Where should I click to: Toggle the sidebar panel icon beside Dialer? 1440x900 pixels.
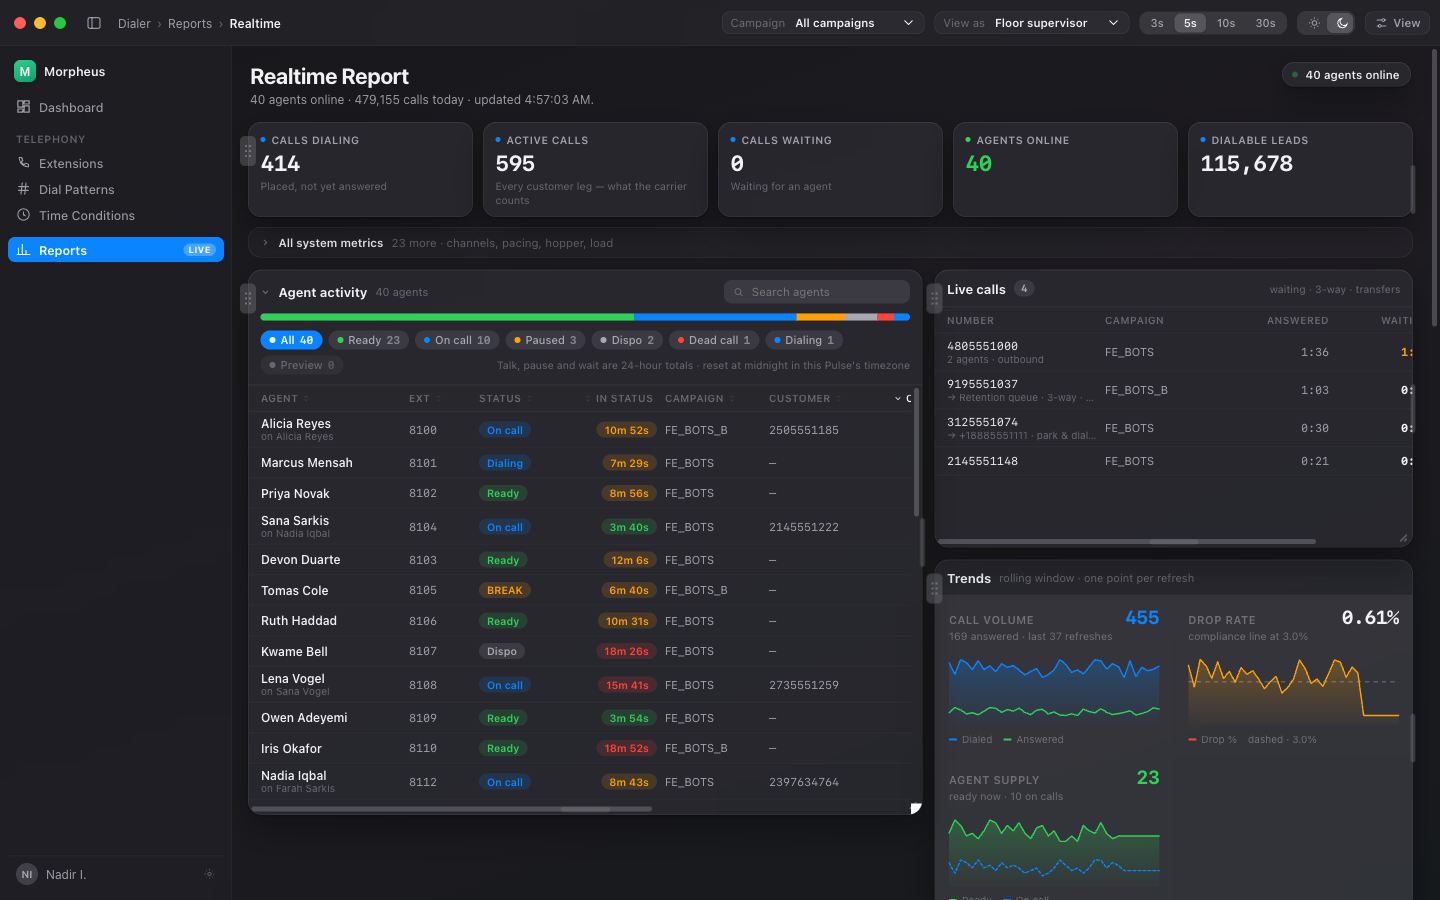pos(94,23)
